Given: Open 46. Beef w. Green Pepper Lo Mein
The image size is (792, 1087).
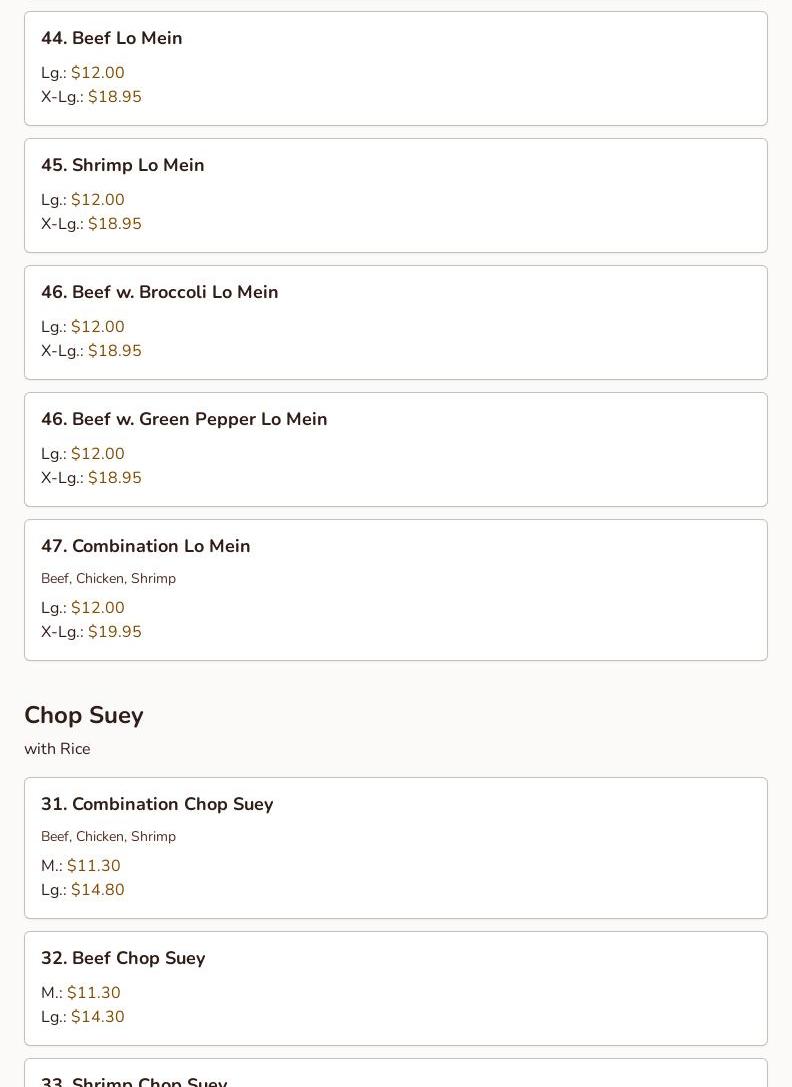Looking at the screenshot, I should pos(395,449).
